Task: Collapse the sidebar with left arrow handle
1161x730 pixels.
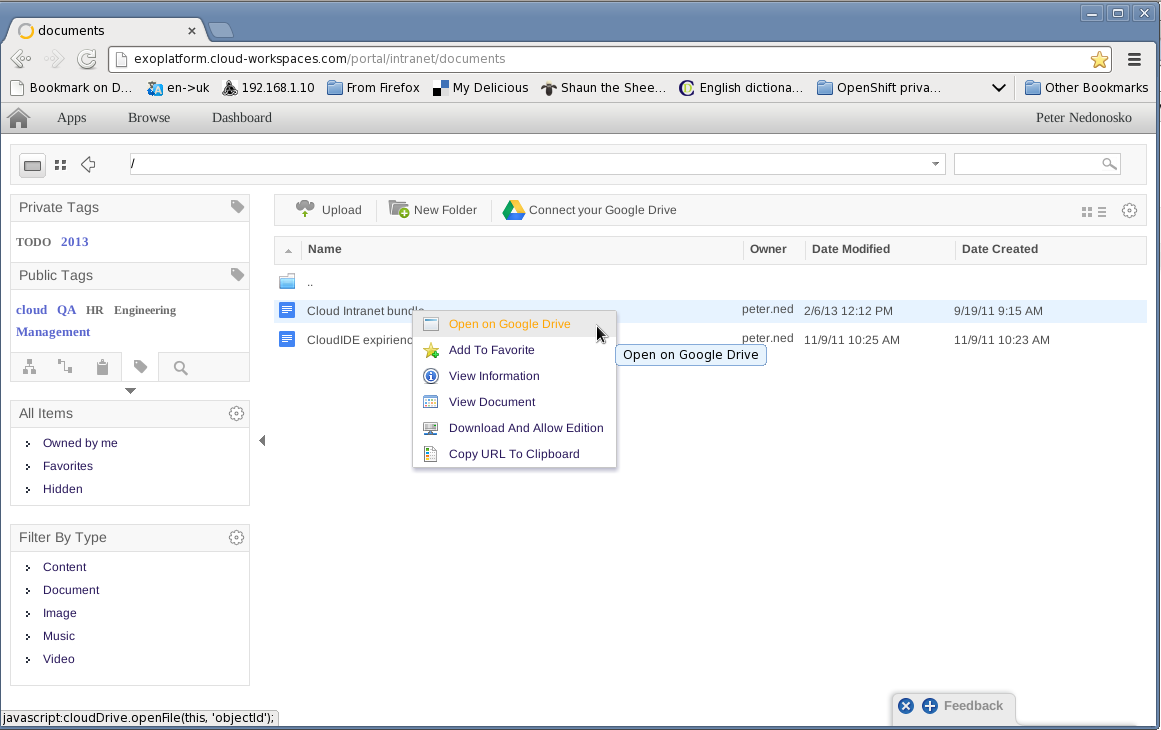Action: click(262, 441)
